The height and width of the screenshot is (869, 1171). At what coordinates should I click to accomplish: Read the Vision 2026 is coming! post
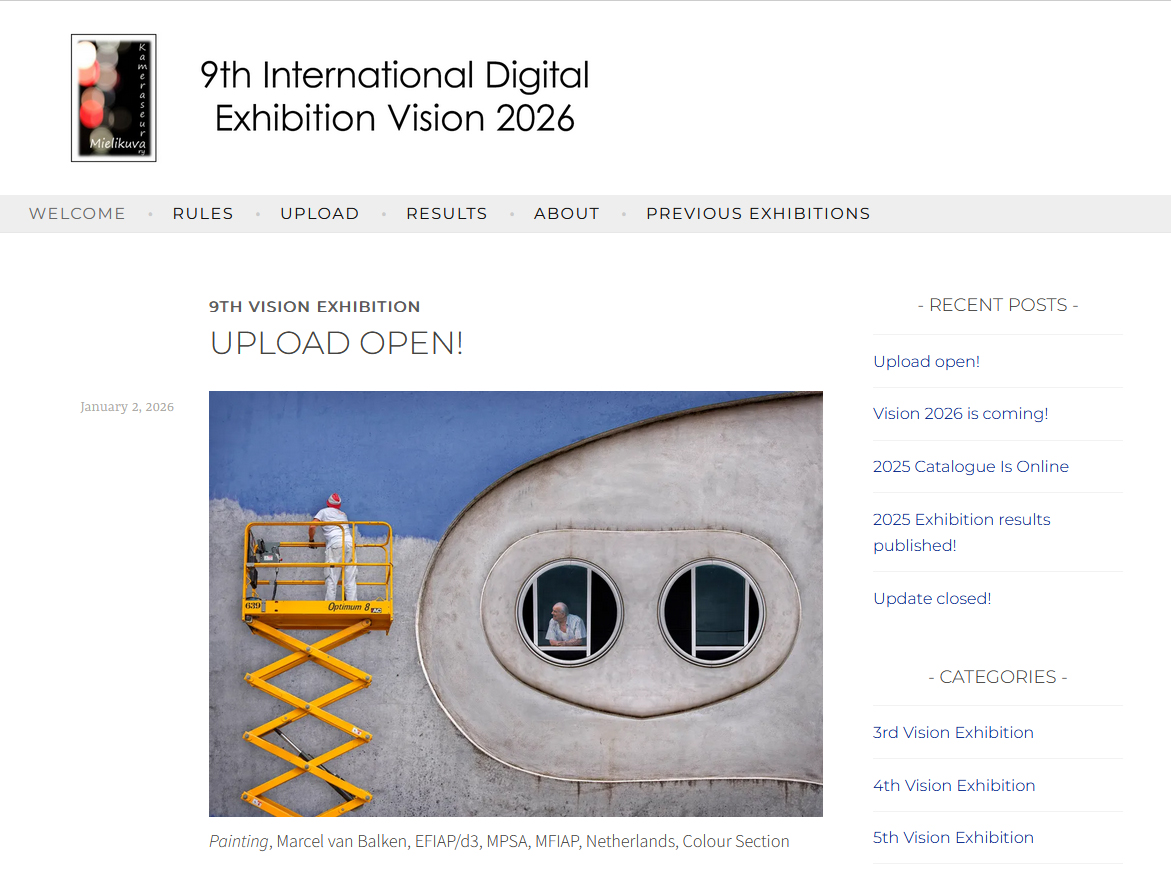pos(960,414)
